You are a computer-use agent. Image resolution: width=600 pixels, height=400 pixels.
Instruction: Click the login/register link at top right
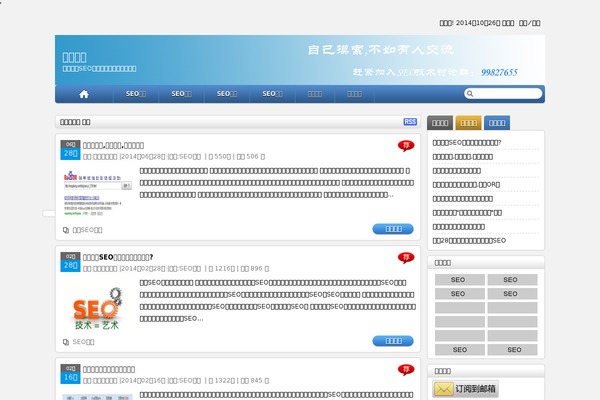coord(530,23)
